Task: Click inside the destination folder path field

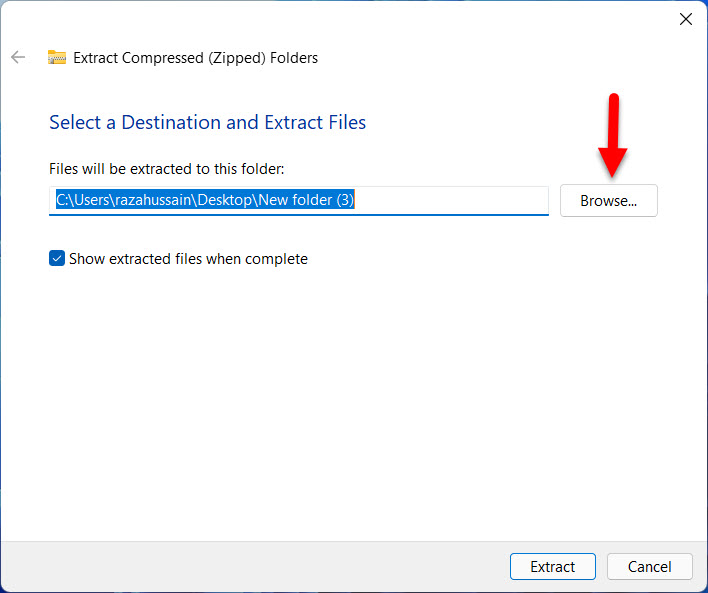Action: pos(298,200)
